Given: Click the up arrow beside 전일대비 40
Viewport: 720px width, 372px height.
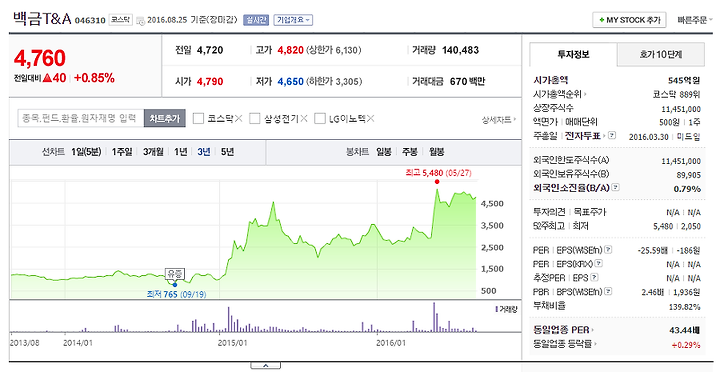Looking at the screenshot, I should [47, 78].
